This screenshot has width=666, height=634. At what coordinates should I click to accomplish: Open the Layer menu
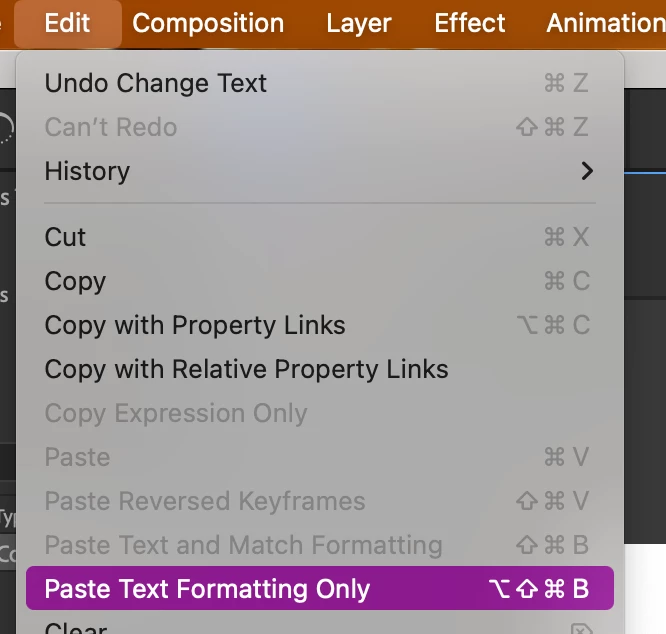[x=358, y=23]
